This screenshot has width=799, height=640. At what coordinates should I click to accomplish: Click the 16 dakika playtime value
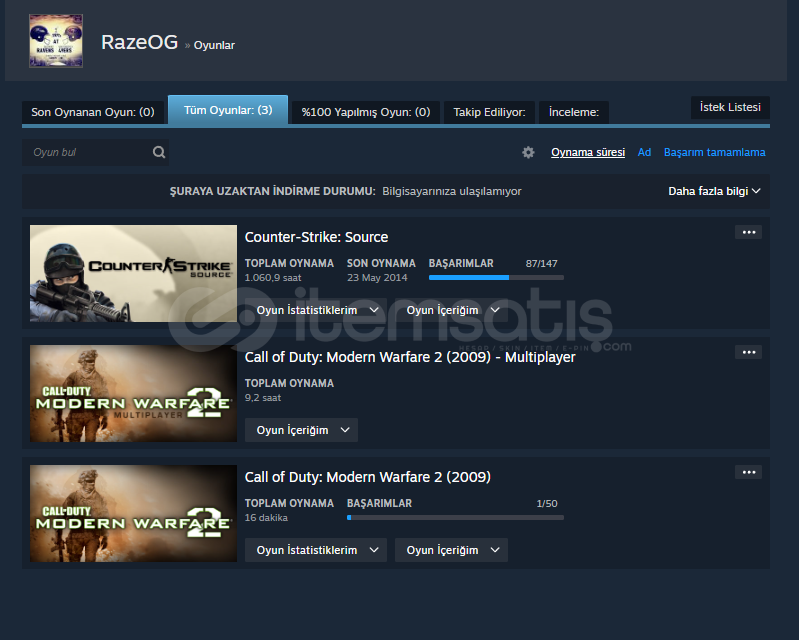[266, 518]
